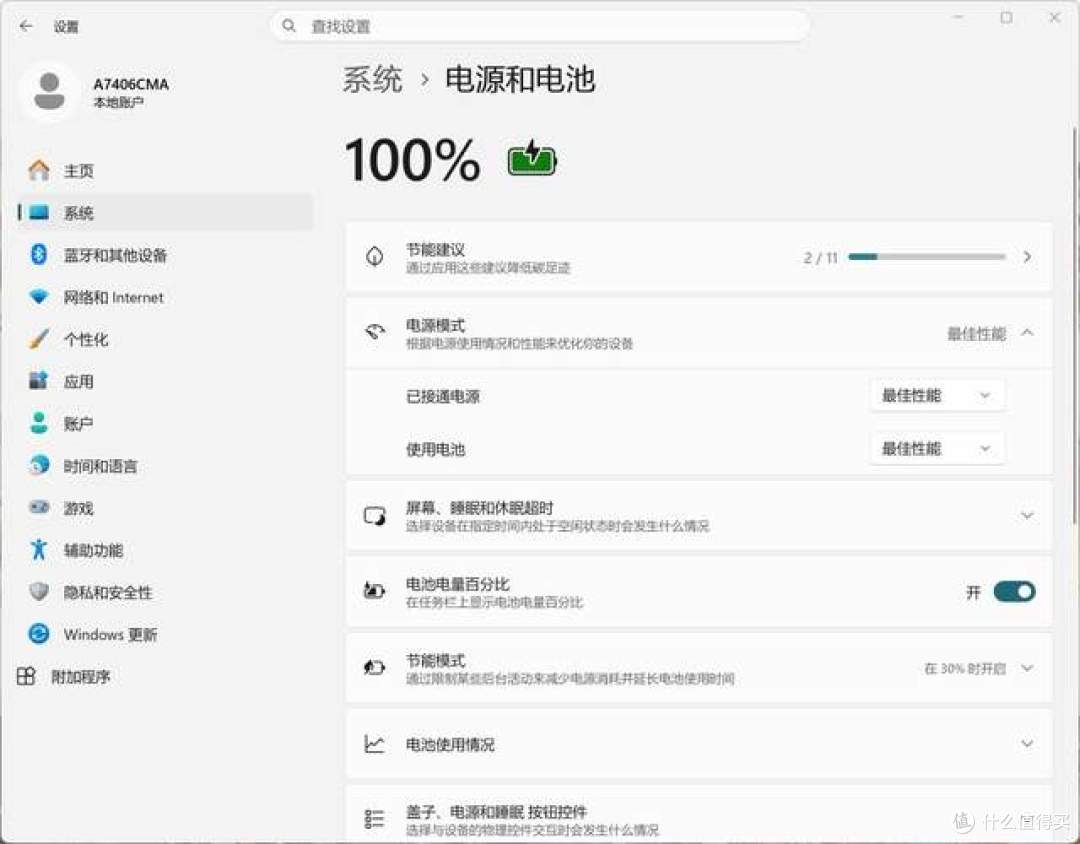
Task: Click the accessibility figure icon beside 辅助功能
Action: pos(39,550)
